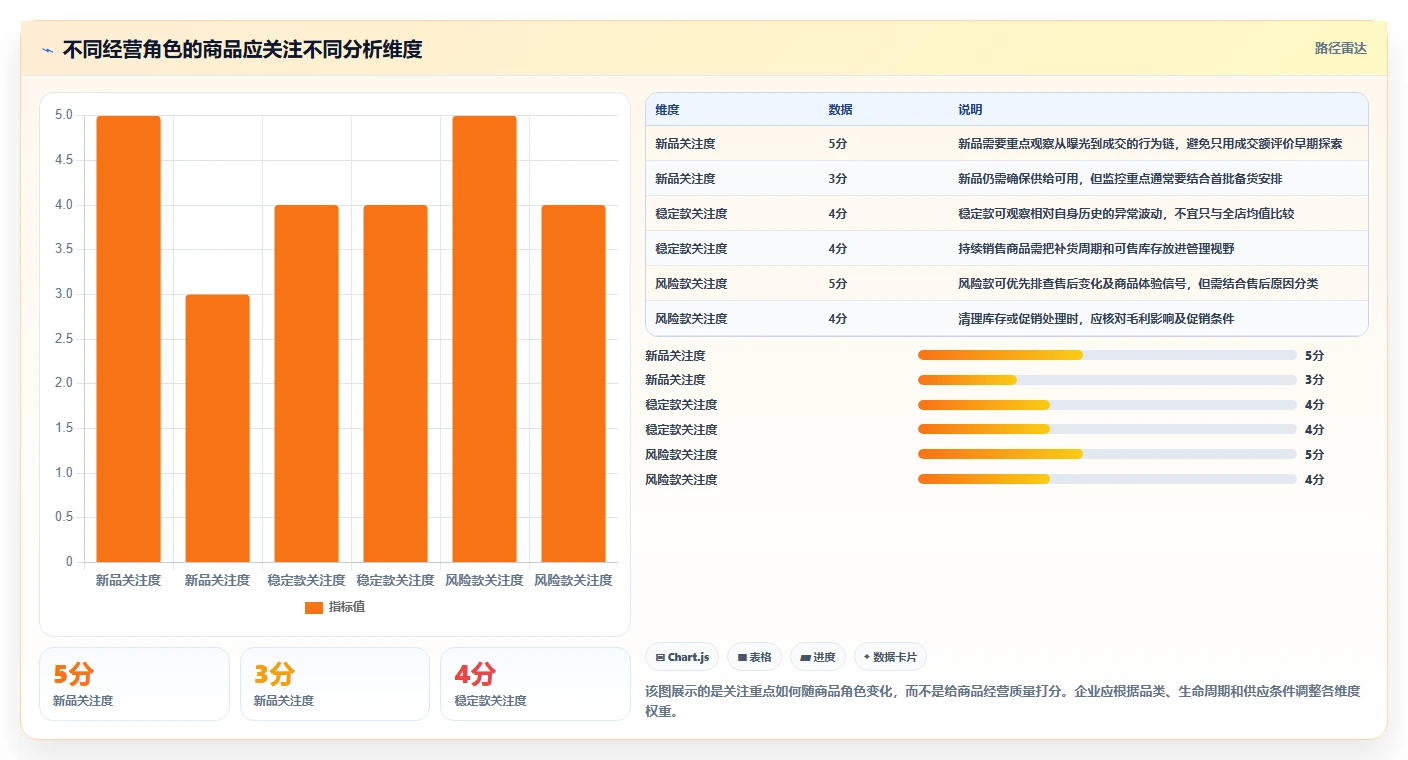
Task: Click the 风险款关注度 5分 progress bar
Action: 1107,454
